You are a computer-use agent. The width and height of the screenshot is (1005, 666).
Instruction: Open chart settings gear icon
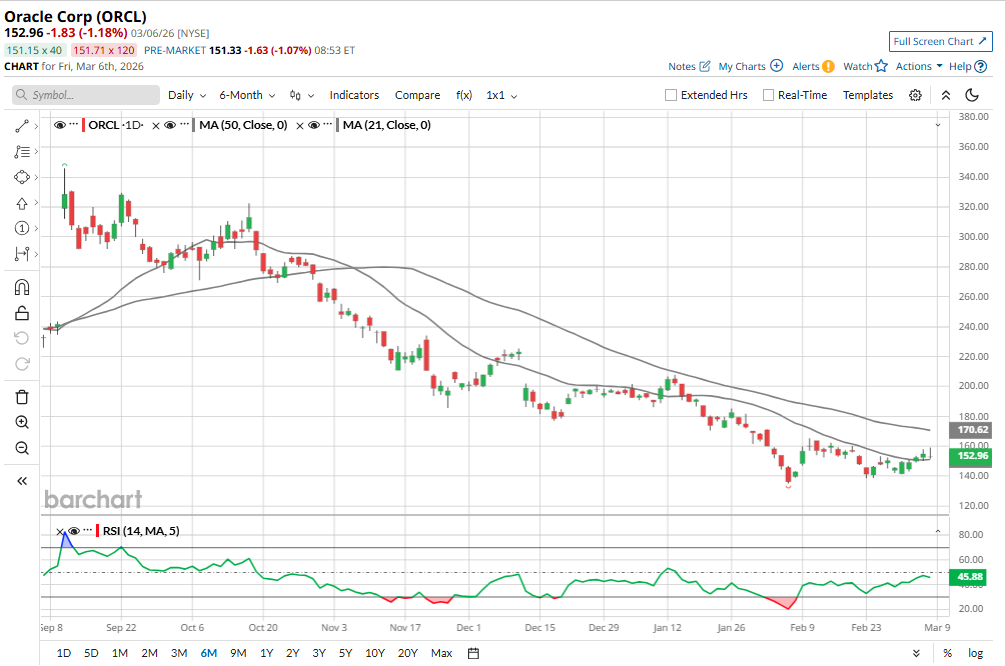coord(915,95)
